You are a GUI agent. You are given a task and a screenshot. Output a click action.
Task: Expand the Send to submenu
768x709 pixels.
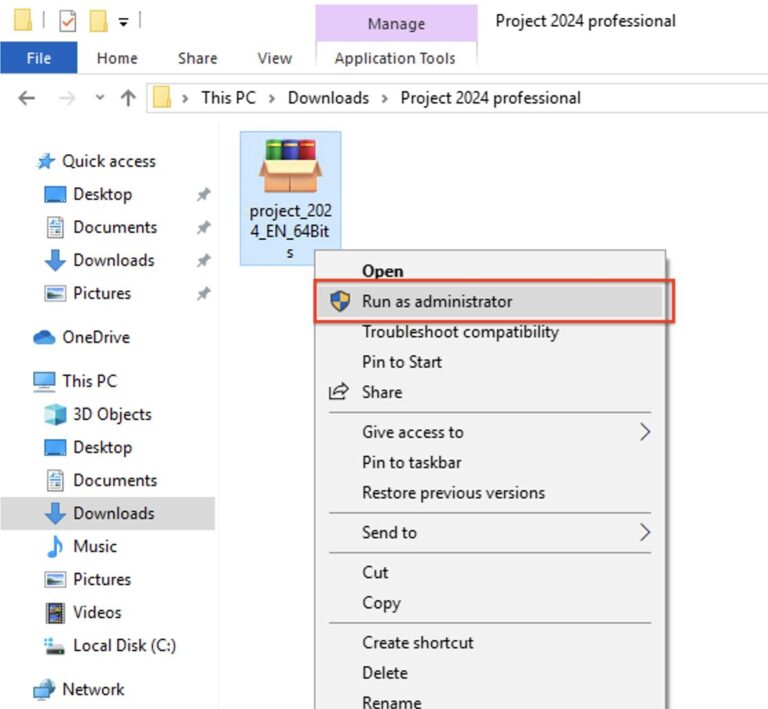(x=490, y=533)
